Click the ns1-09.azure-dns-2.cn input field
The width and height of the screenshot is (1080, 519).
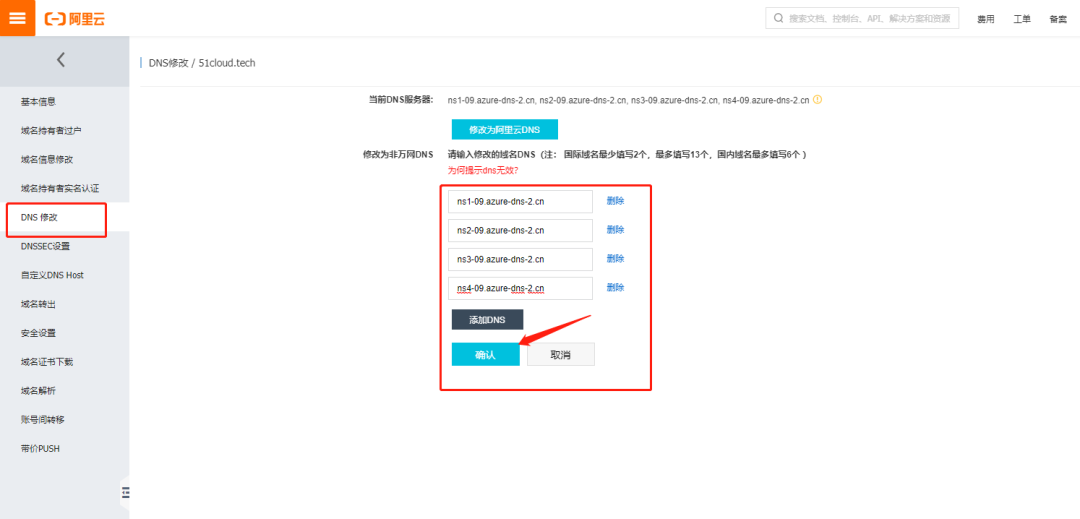coord(520,202)
